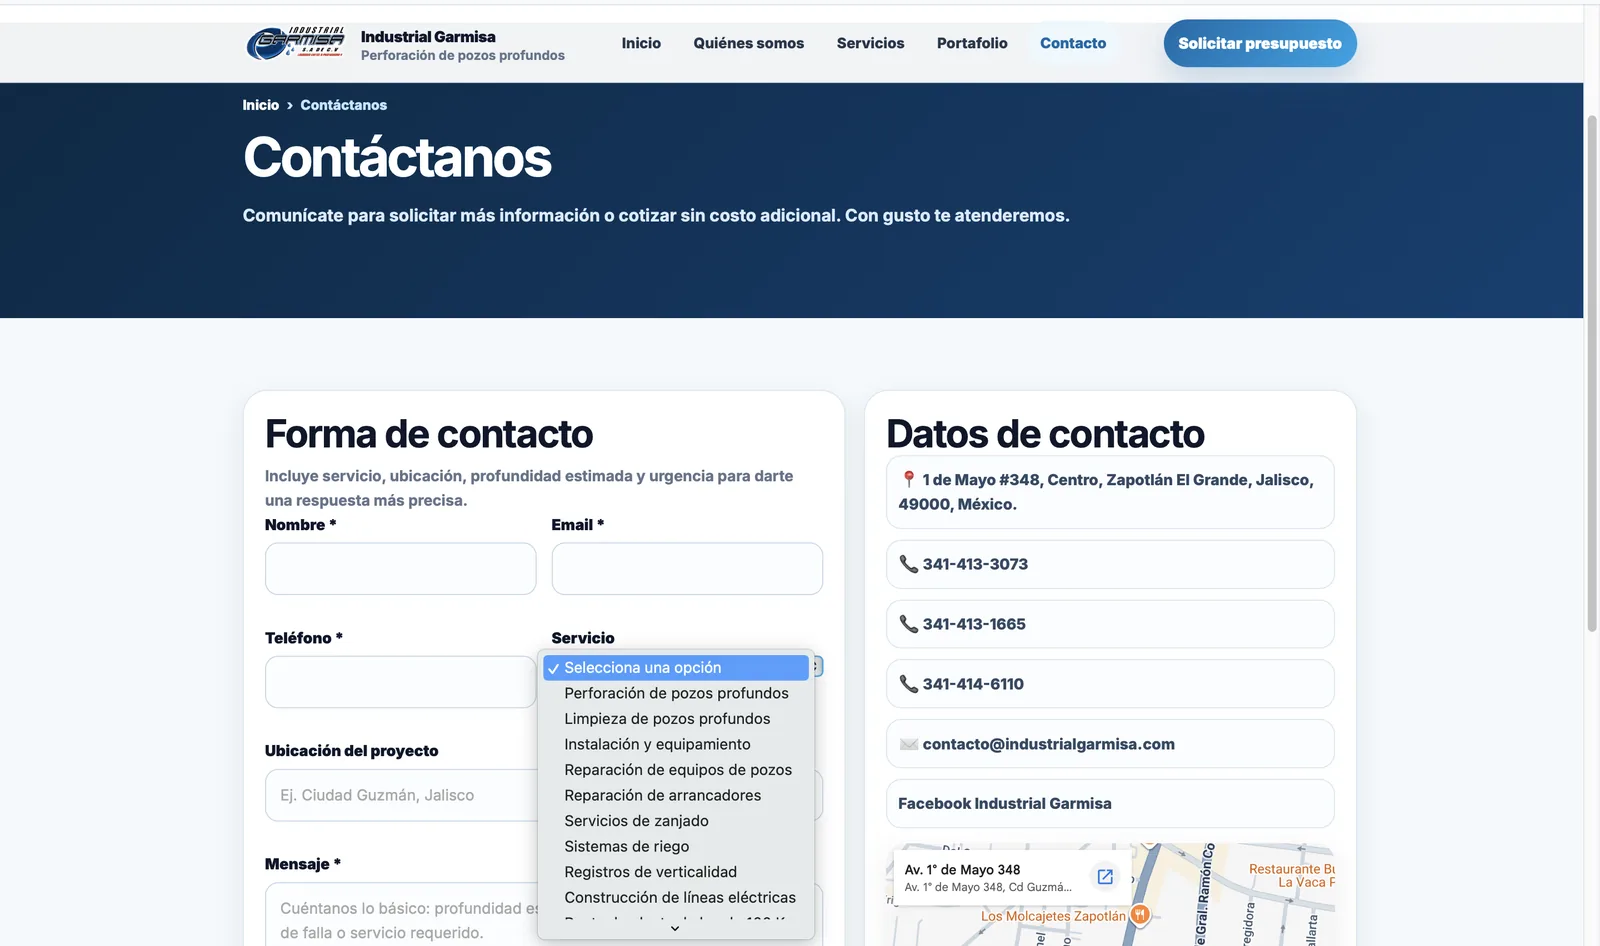The image size is (1600, 946).
Task: Click the Inicio breadcrumb link
Action: pyautogui.click(x=261, y=105)
